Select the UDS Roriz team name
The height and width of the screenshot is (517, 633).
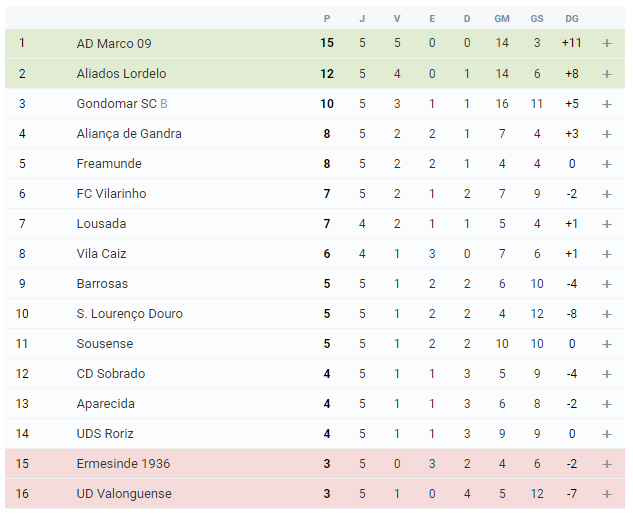[x=105, y=433]
